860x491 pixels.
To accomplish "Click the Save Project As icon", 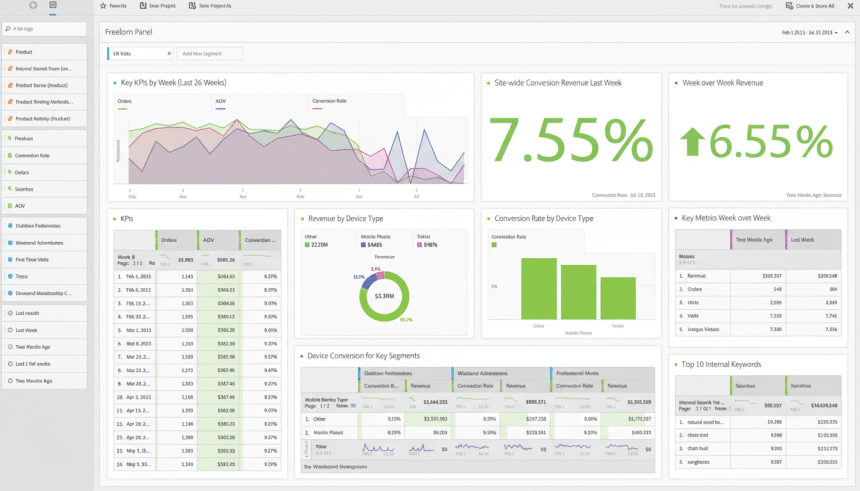I will pos(192,6).
